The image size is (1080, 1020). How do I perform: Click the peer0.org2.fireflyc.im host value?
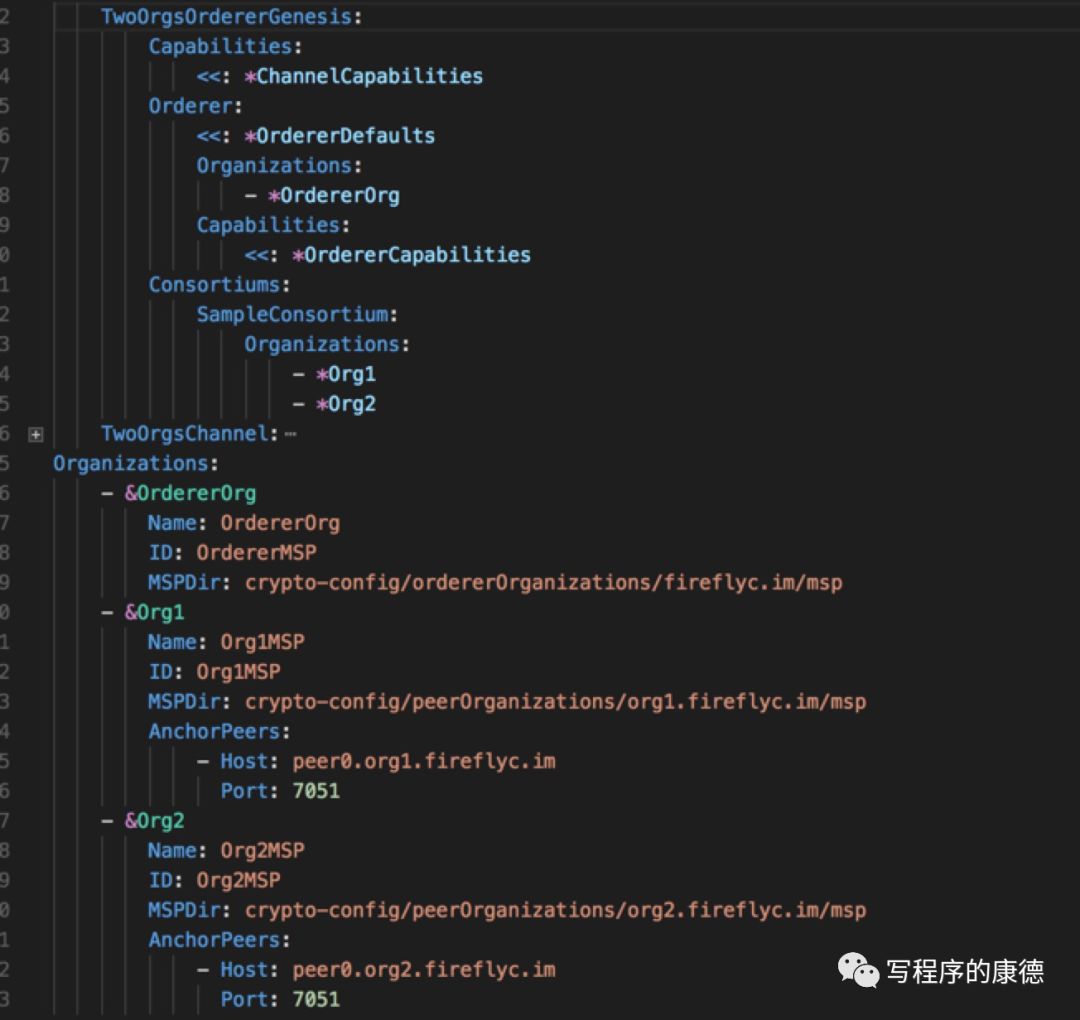pos(424,970)
